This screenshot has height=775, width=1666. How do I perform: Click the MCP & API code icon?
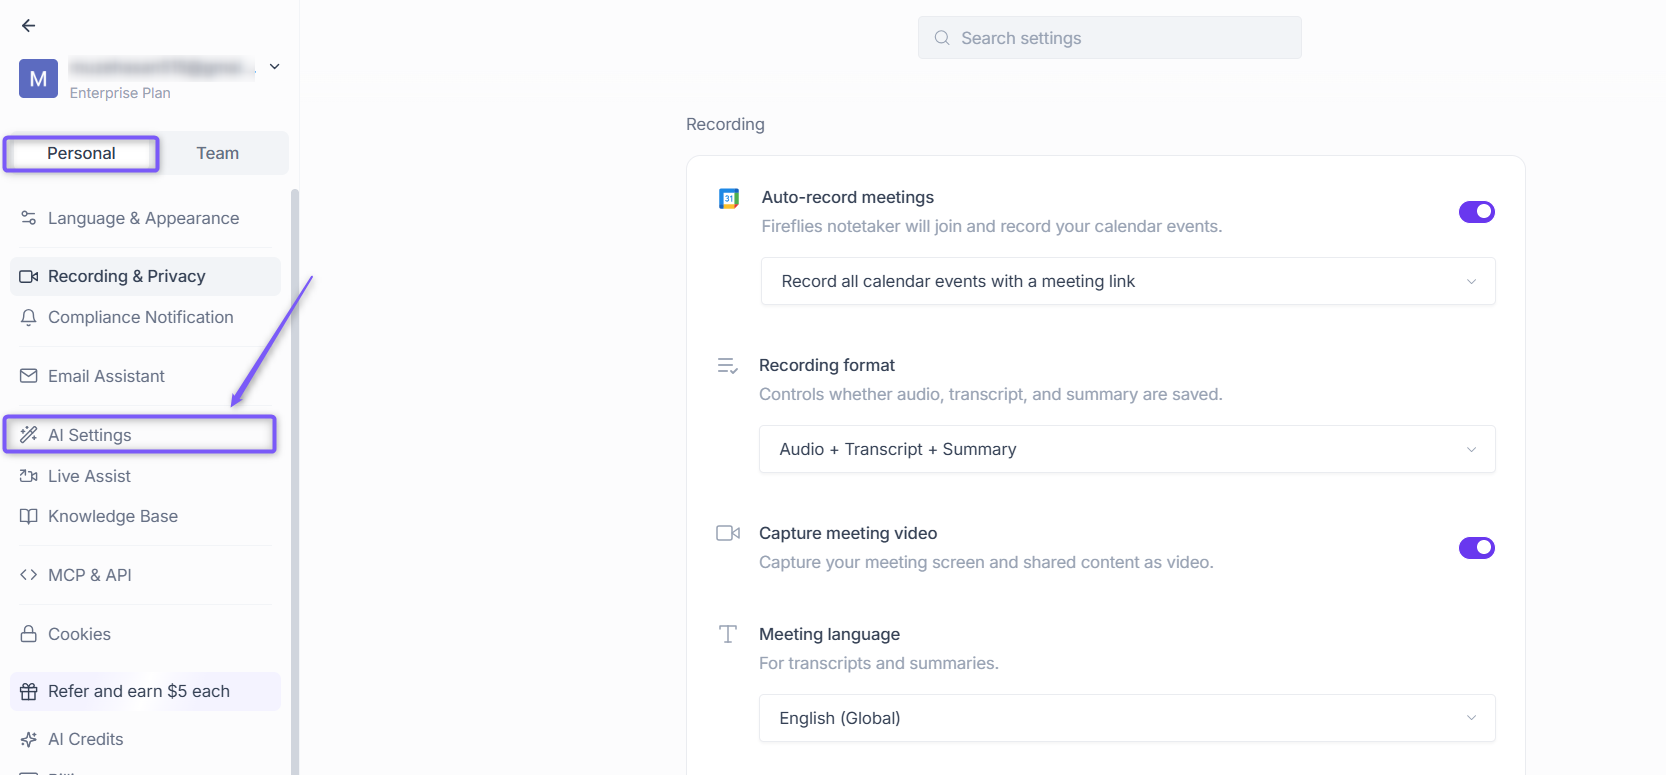pyautogui.click(x=28, y=575)
